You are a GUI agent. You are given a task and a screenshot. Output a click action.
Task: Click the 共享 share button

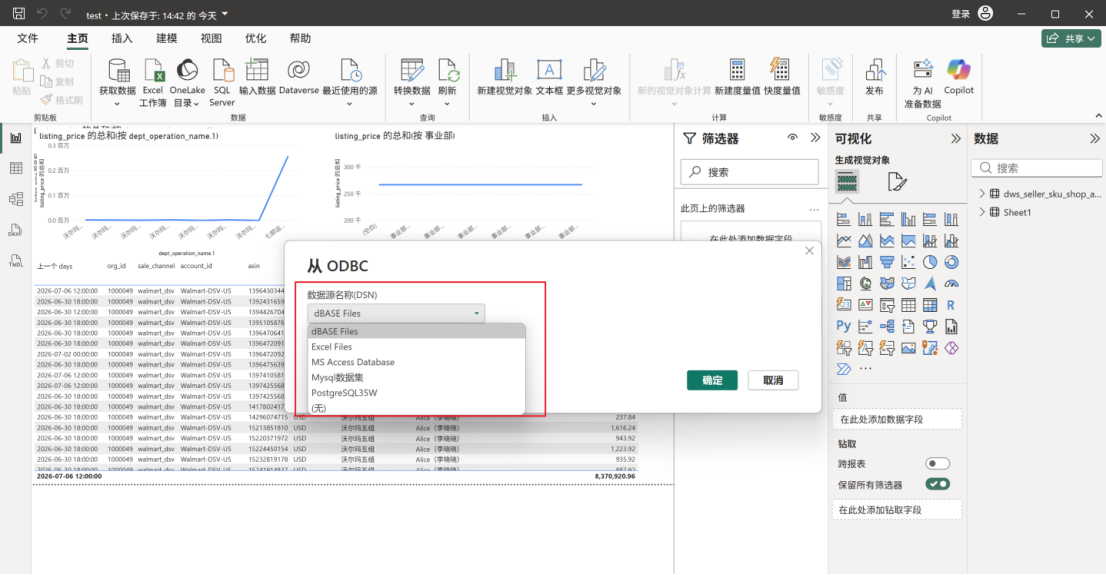pyautogui.click(x=1071, y=38)
